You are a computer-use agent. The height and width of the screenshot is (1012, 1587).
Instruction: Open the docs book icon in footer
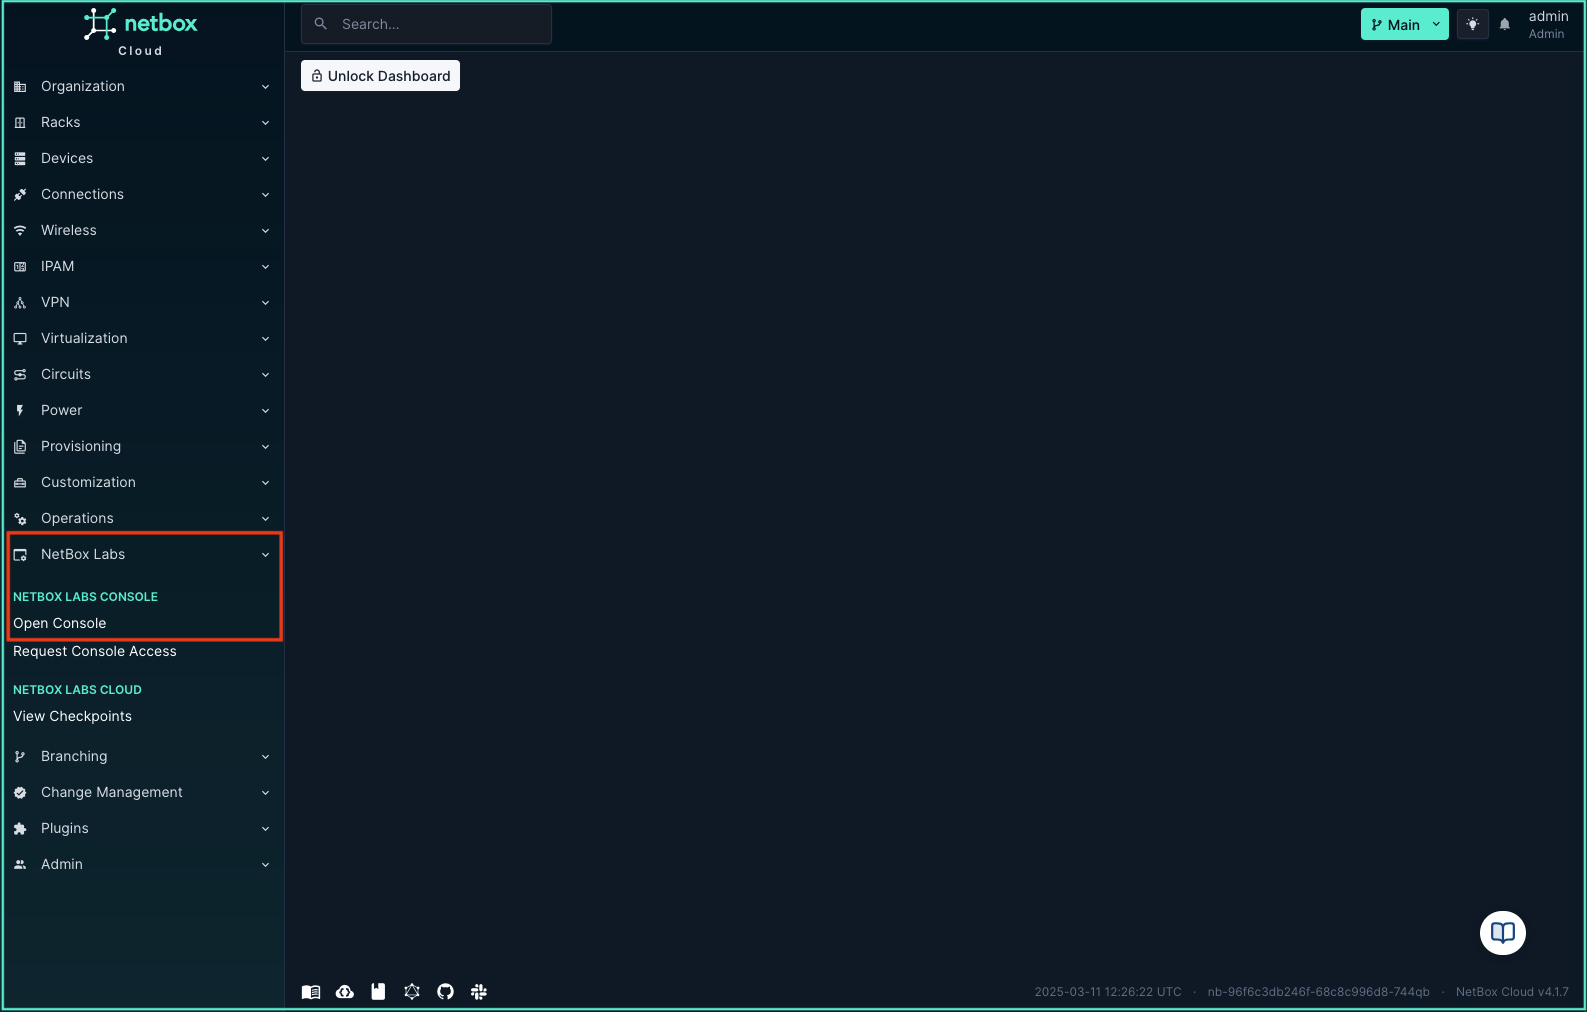[x=311, y=992]
